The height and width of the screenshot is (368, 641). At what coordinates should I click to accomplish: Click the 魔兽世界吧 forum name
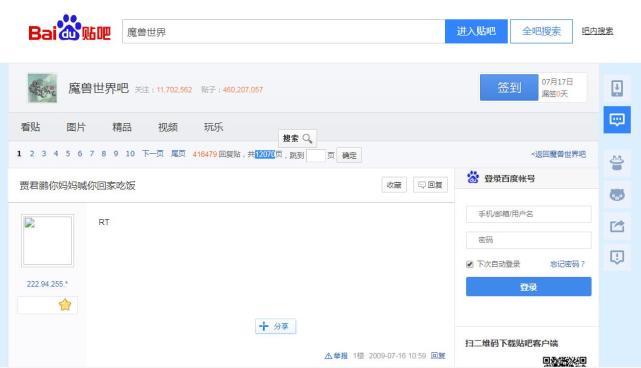99,88
